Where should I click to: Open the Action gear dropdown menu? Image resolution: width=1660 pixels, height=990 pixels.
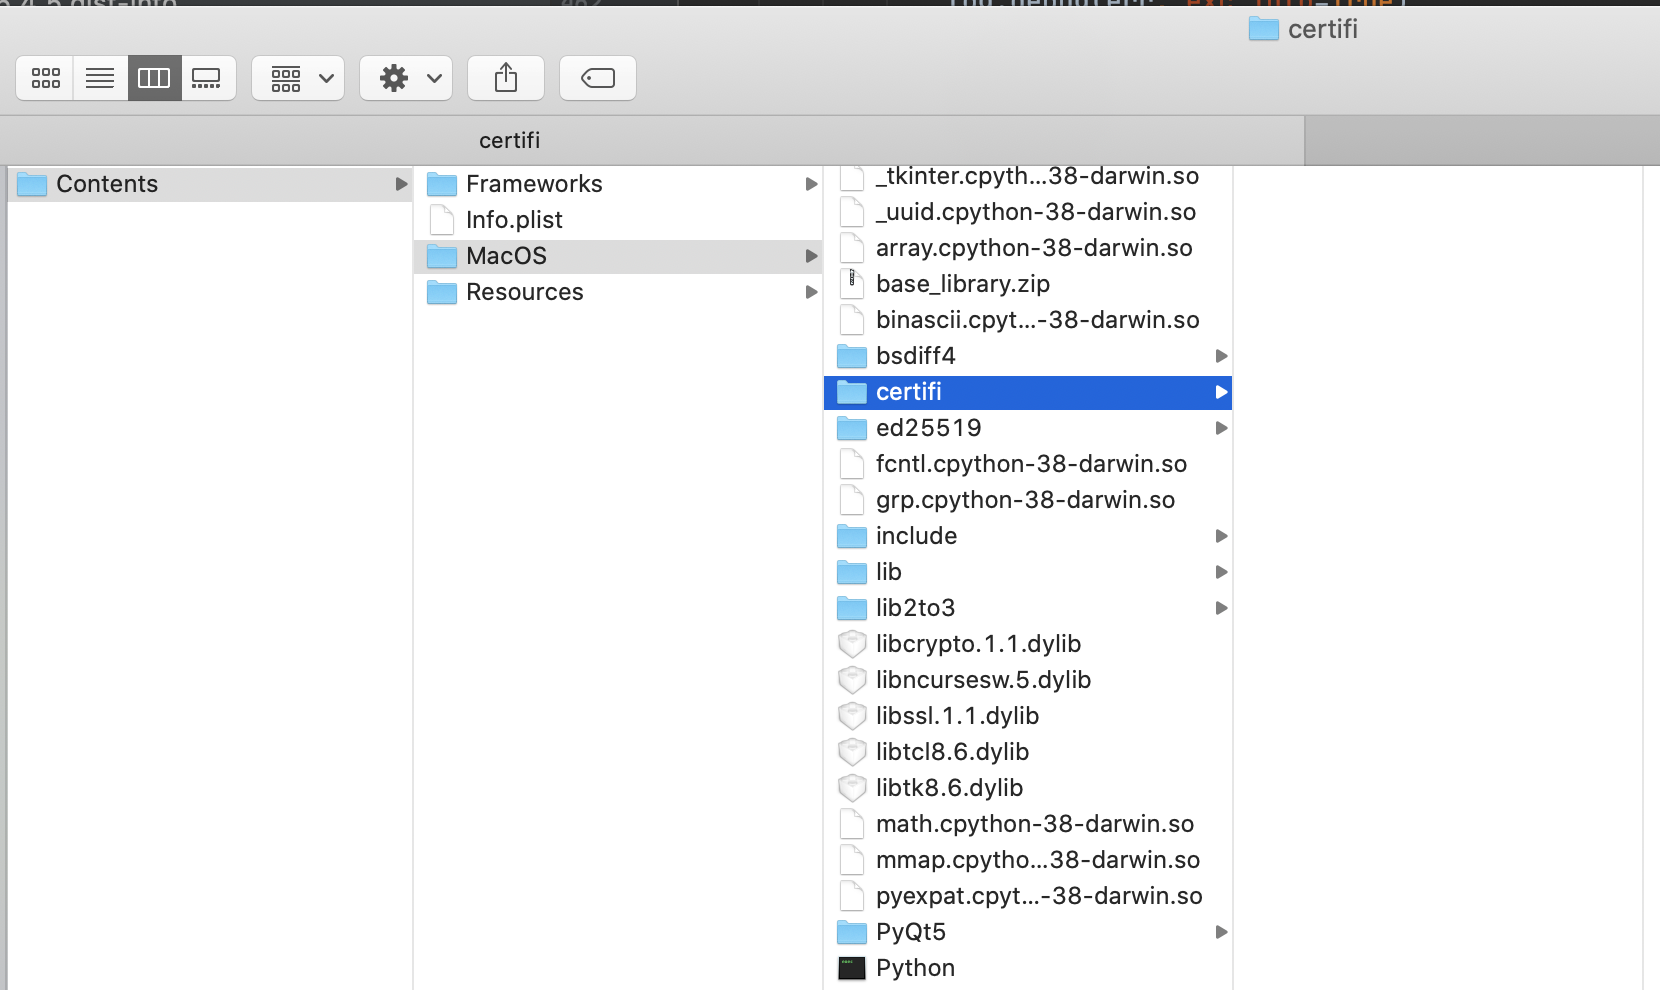point(405,78)
